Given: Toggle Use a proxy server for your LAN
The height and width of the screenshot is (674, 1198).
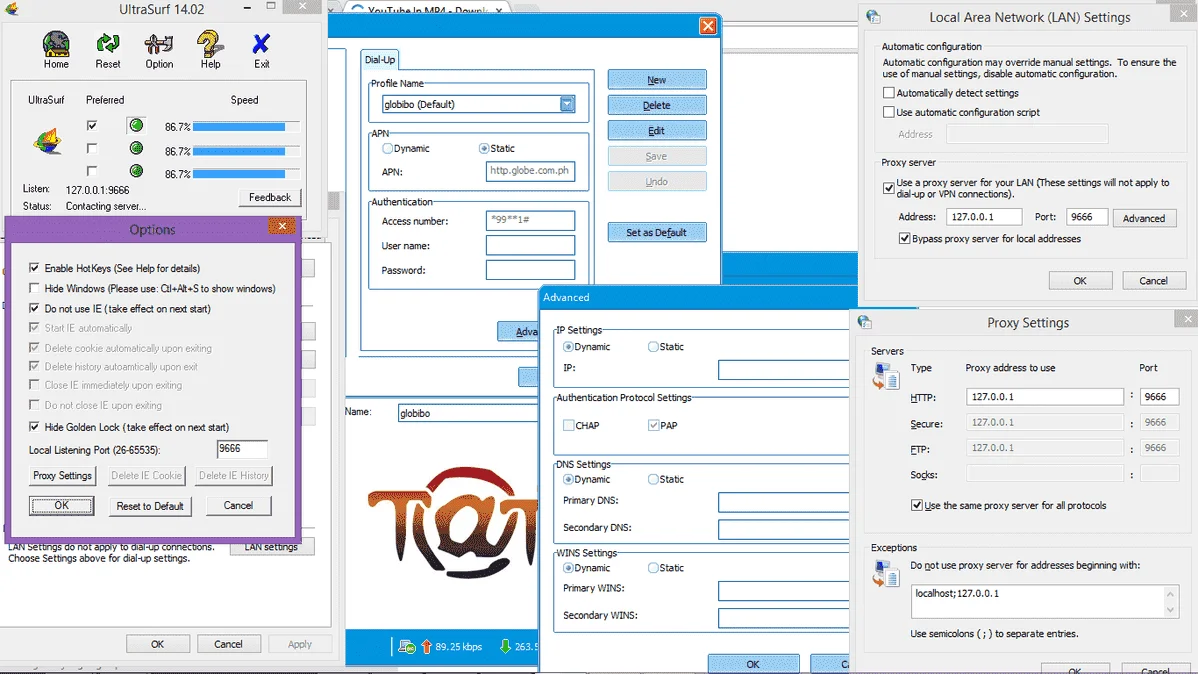Looking at the screenshot, I should (x=889, y=188).
